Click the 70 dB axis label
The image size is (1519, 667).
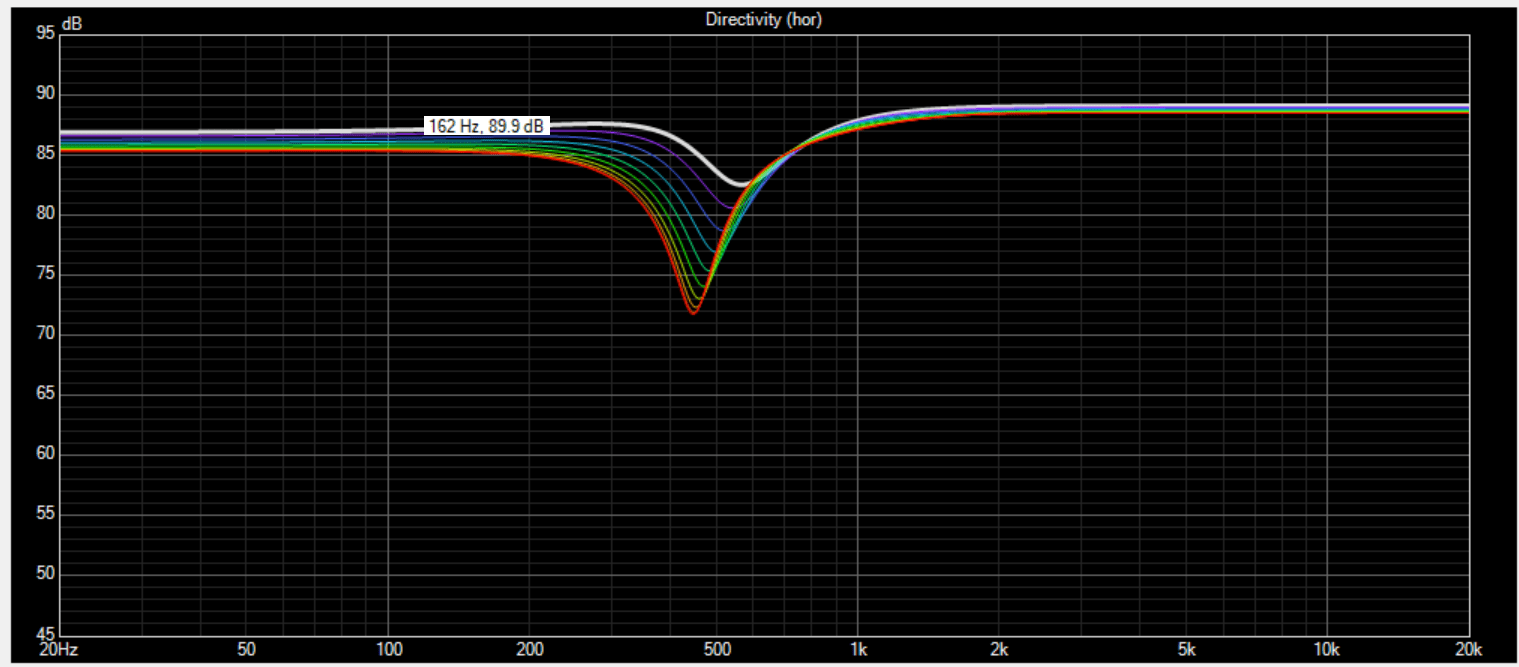tap(46, 334)
